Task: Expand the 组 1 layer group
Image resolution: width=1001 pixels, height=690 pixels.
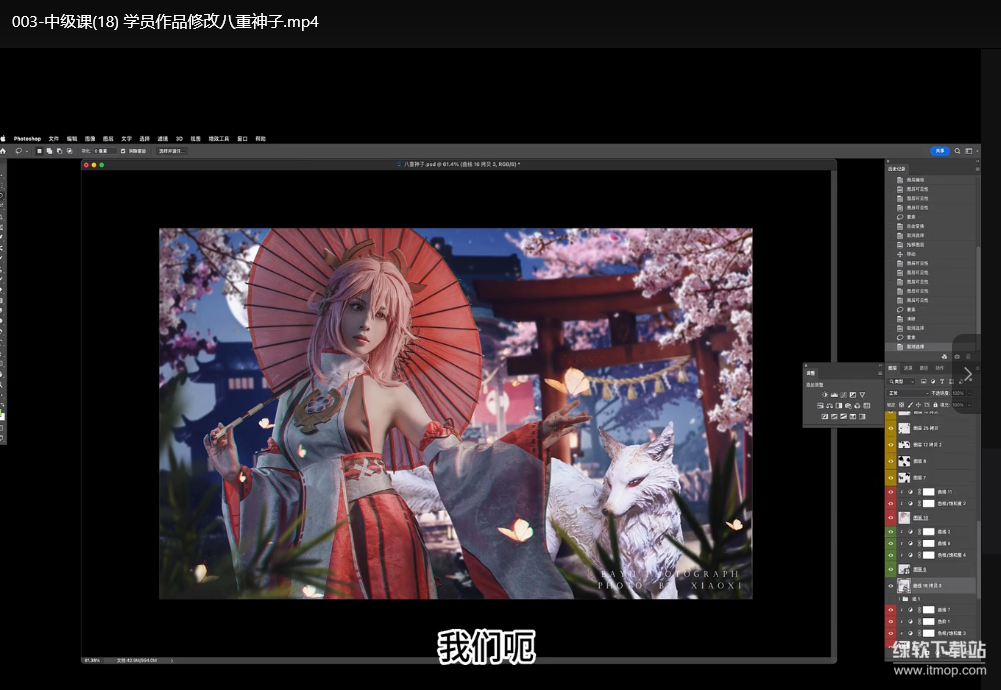Action: coord(899,599)
